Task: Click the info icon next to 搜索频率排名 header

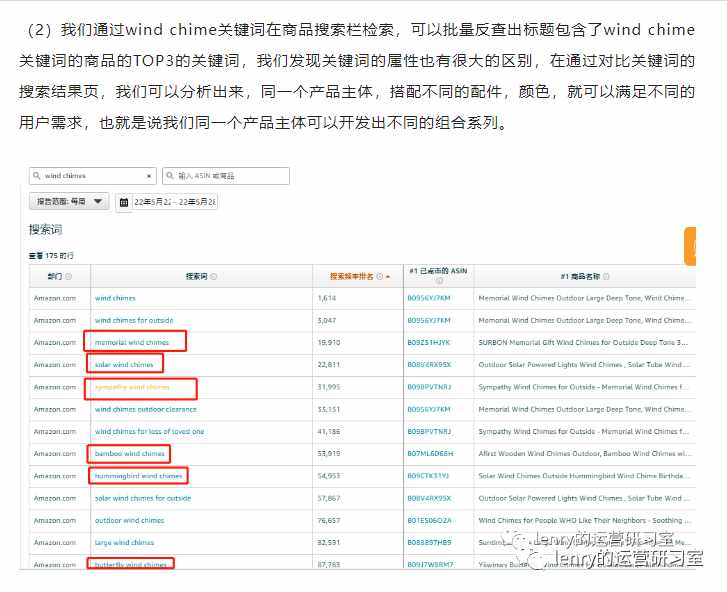Action: click(x=380, y=276)
